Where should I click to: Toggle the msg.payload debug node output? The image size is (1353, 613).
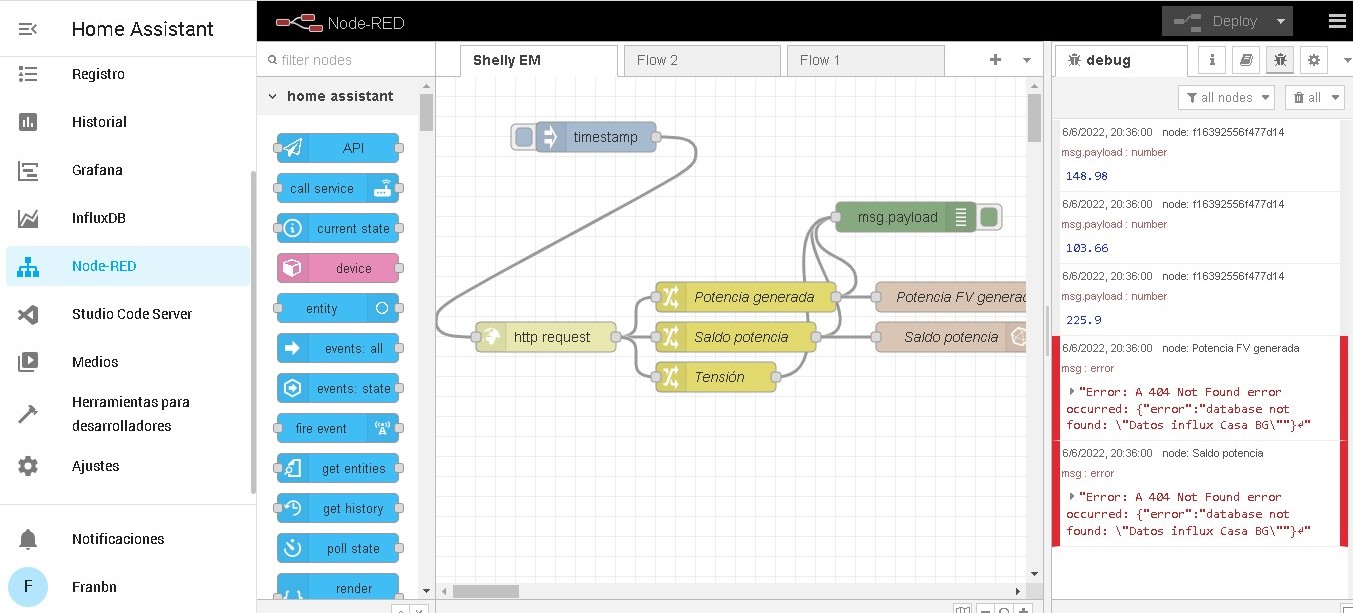pos(989,217)
